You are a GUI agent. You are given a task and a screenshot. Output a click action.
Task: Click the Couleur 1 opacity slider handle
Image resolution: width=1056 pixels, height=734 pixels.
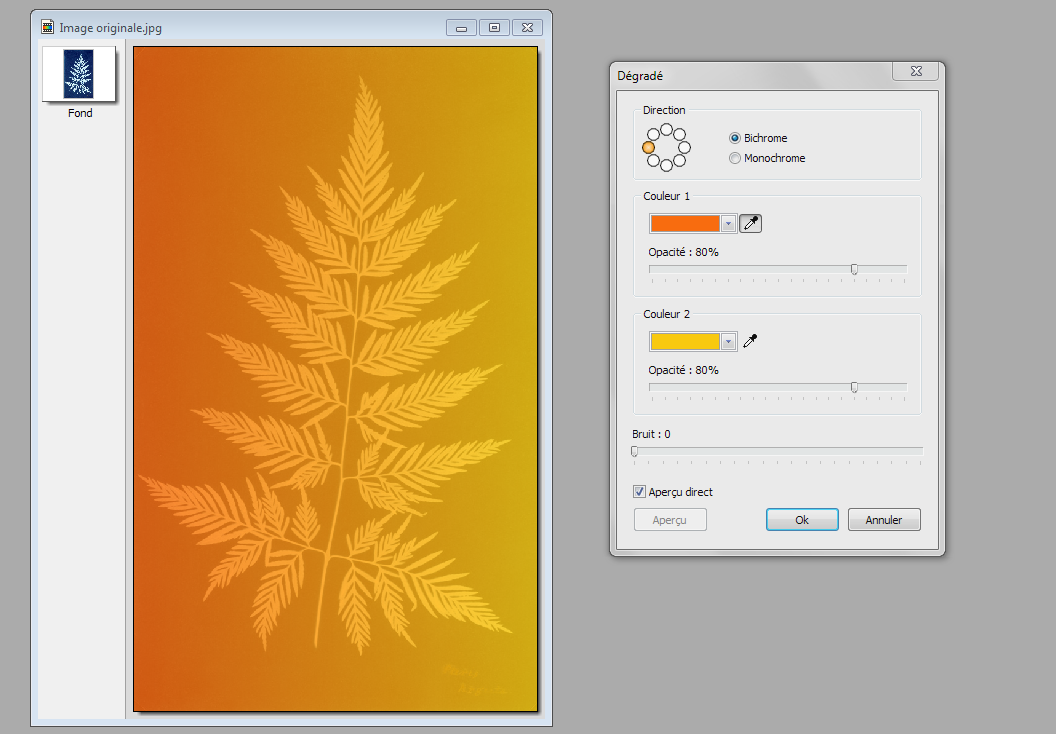854,269
